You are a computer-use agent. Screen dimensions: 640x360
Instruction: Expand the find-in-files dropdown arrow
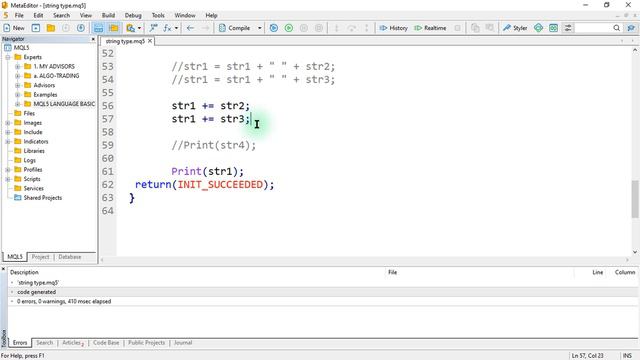[139, 28]
